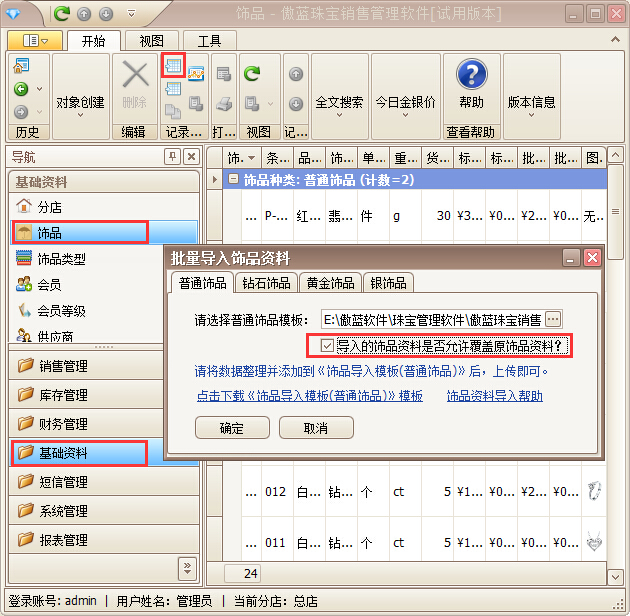The height and width of the screenshot is (616, 630).
Task: Click the green refresh icon in 视图 group
Action: coord(252,73)
